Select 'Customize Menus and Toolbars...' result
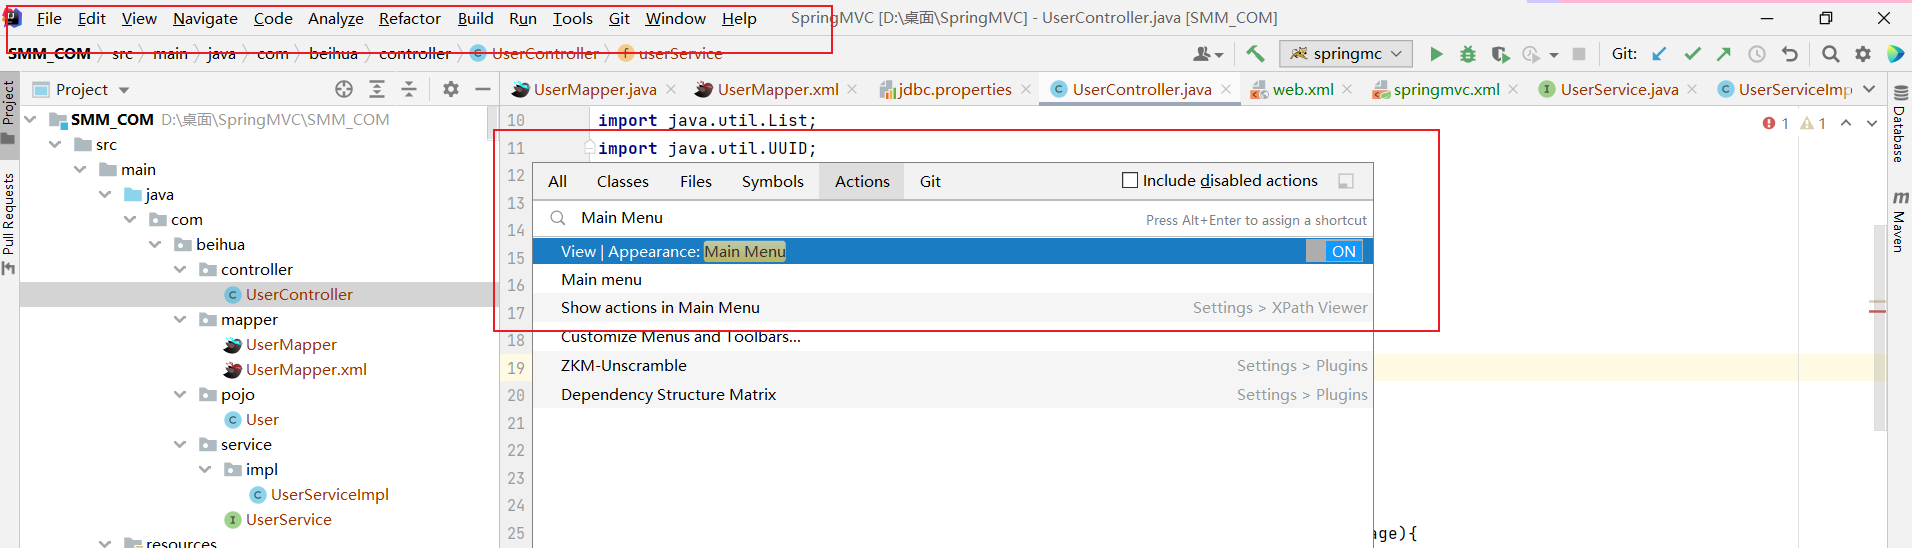Viewport: 1912px width, 548px height. [x=952, y=337]
